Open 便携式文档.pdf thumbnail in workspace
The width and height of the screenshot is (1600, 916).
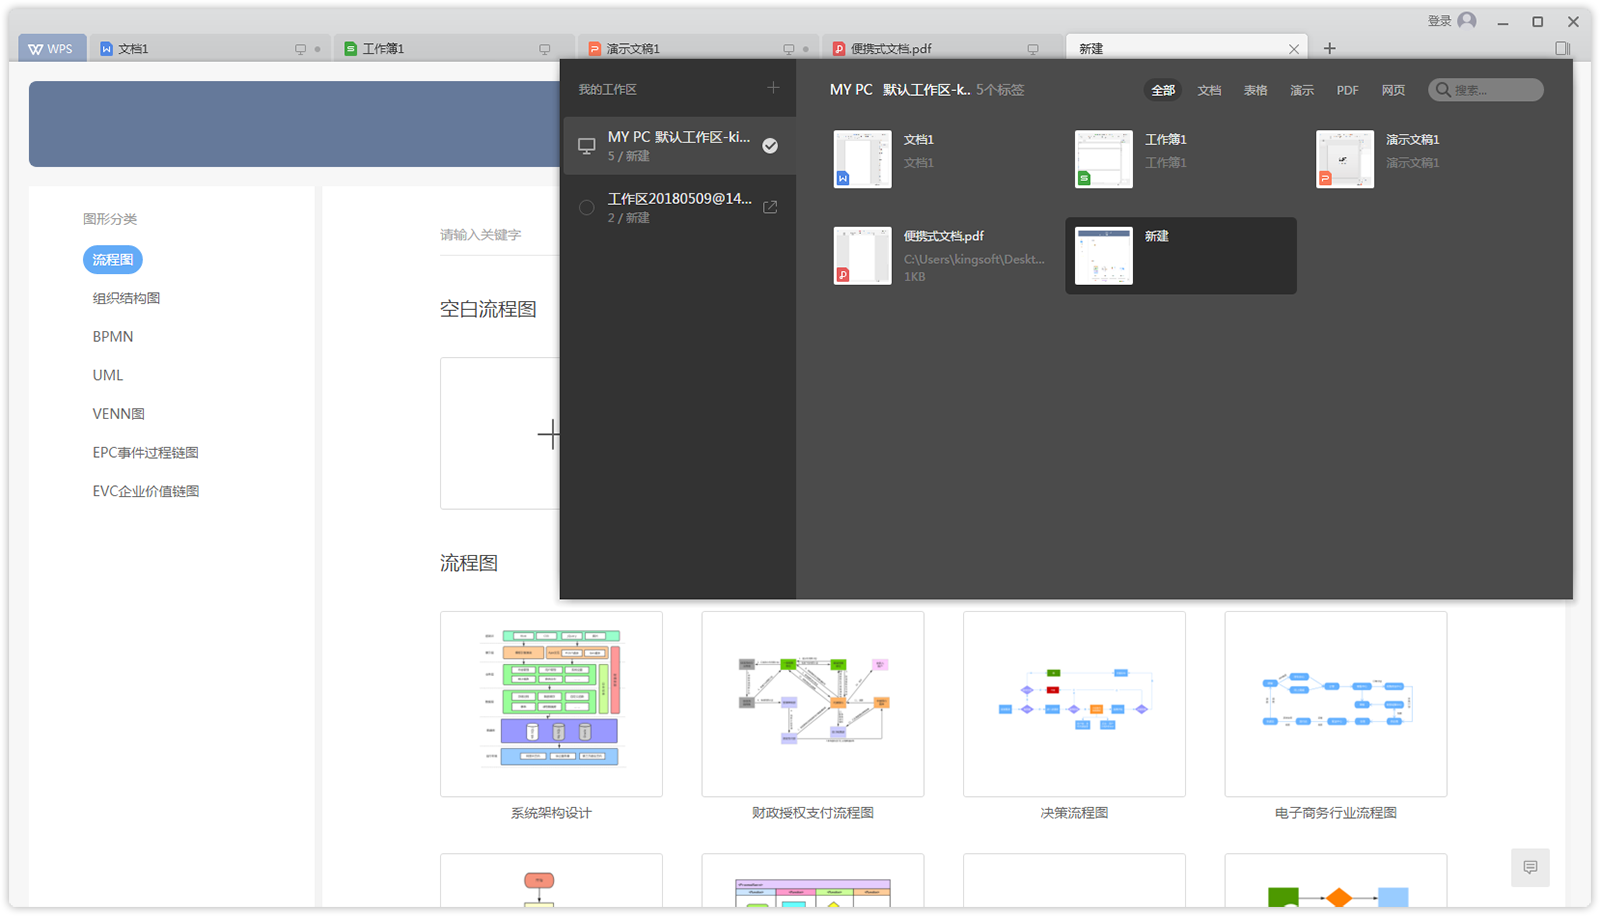point(862,255)
